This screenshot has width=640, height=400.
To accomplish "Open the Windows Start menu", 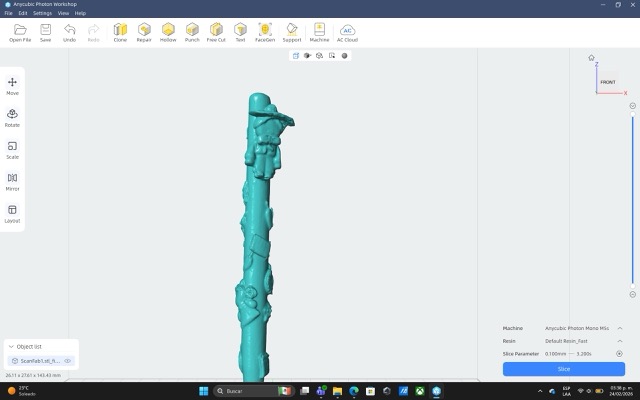I will 203,391.
